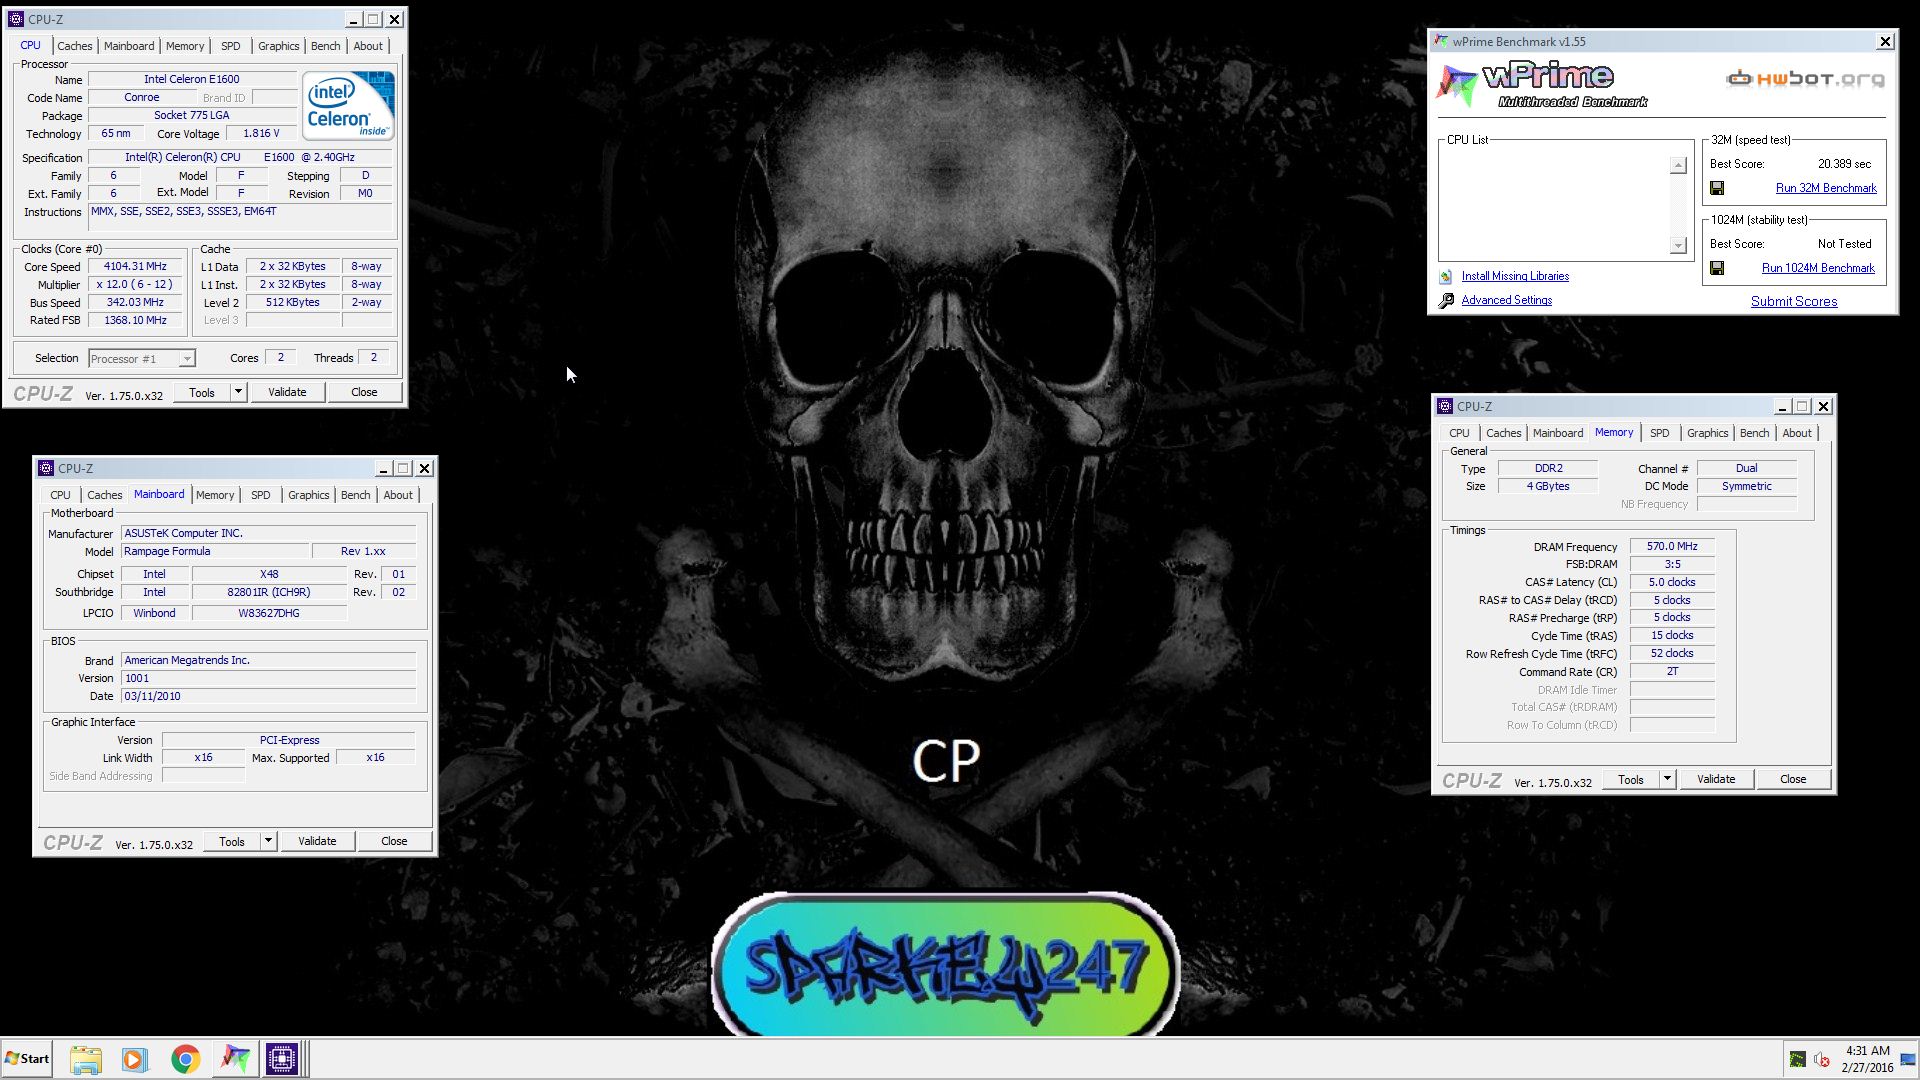Open the Mainboard tab in the CPU window

(x=129, y=46)
